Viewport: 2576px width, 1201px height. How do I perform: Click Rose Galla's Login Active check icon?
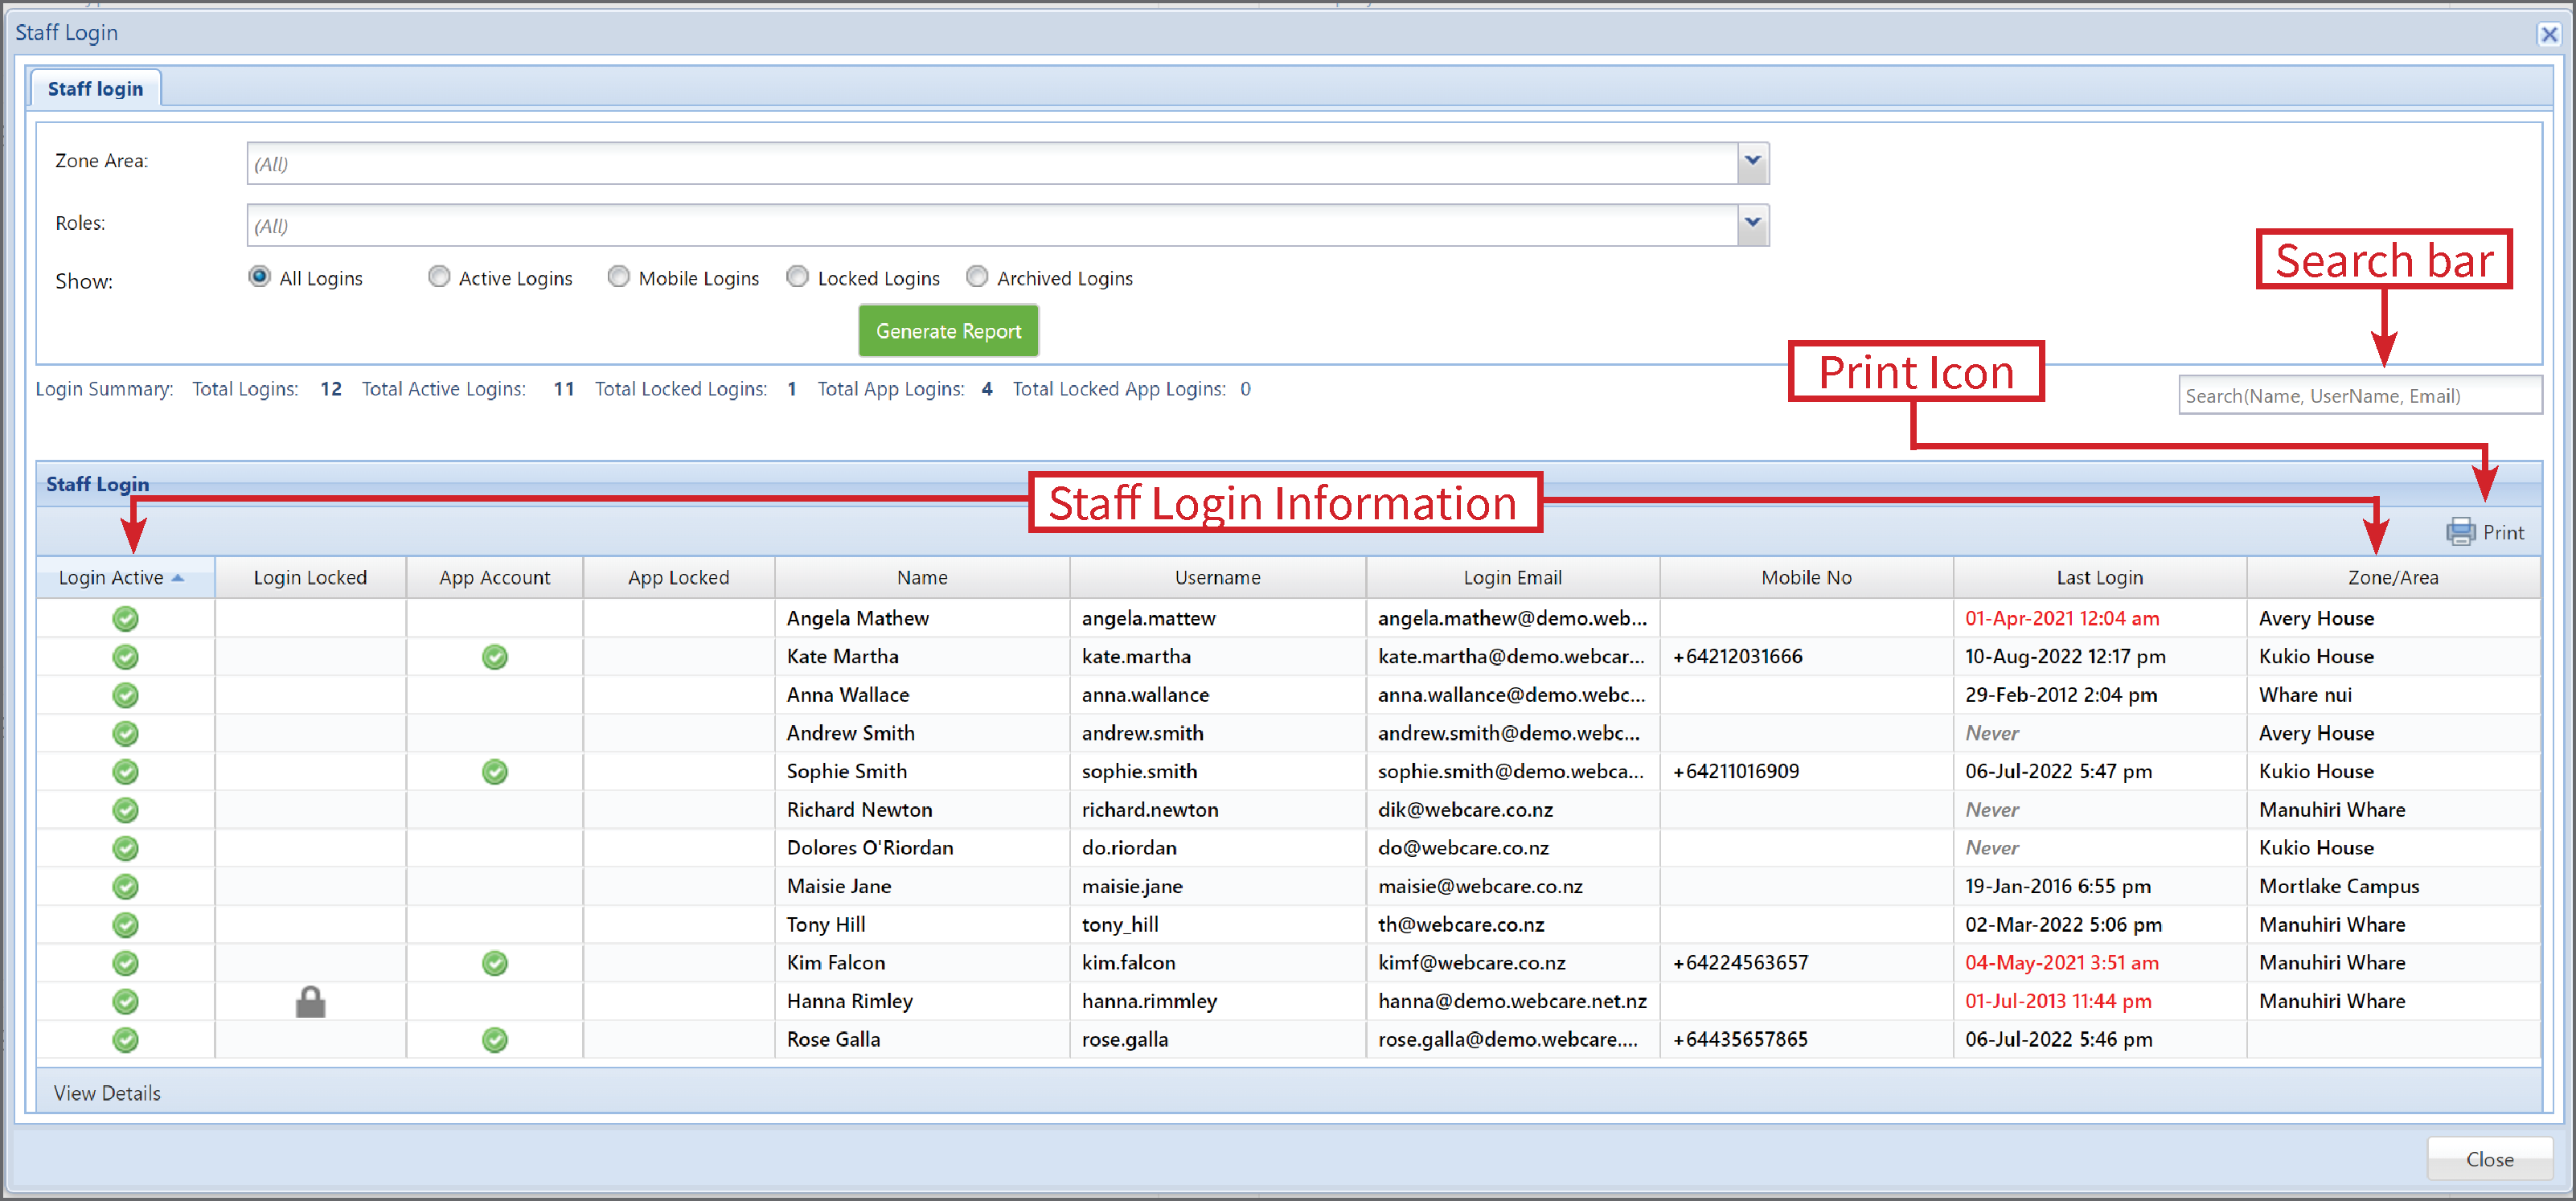pyautogui.click(x=125, y=1040)
